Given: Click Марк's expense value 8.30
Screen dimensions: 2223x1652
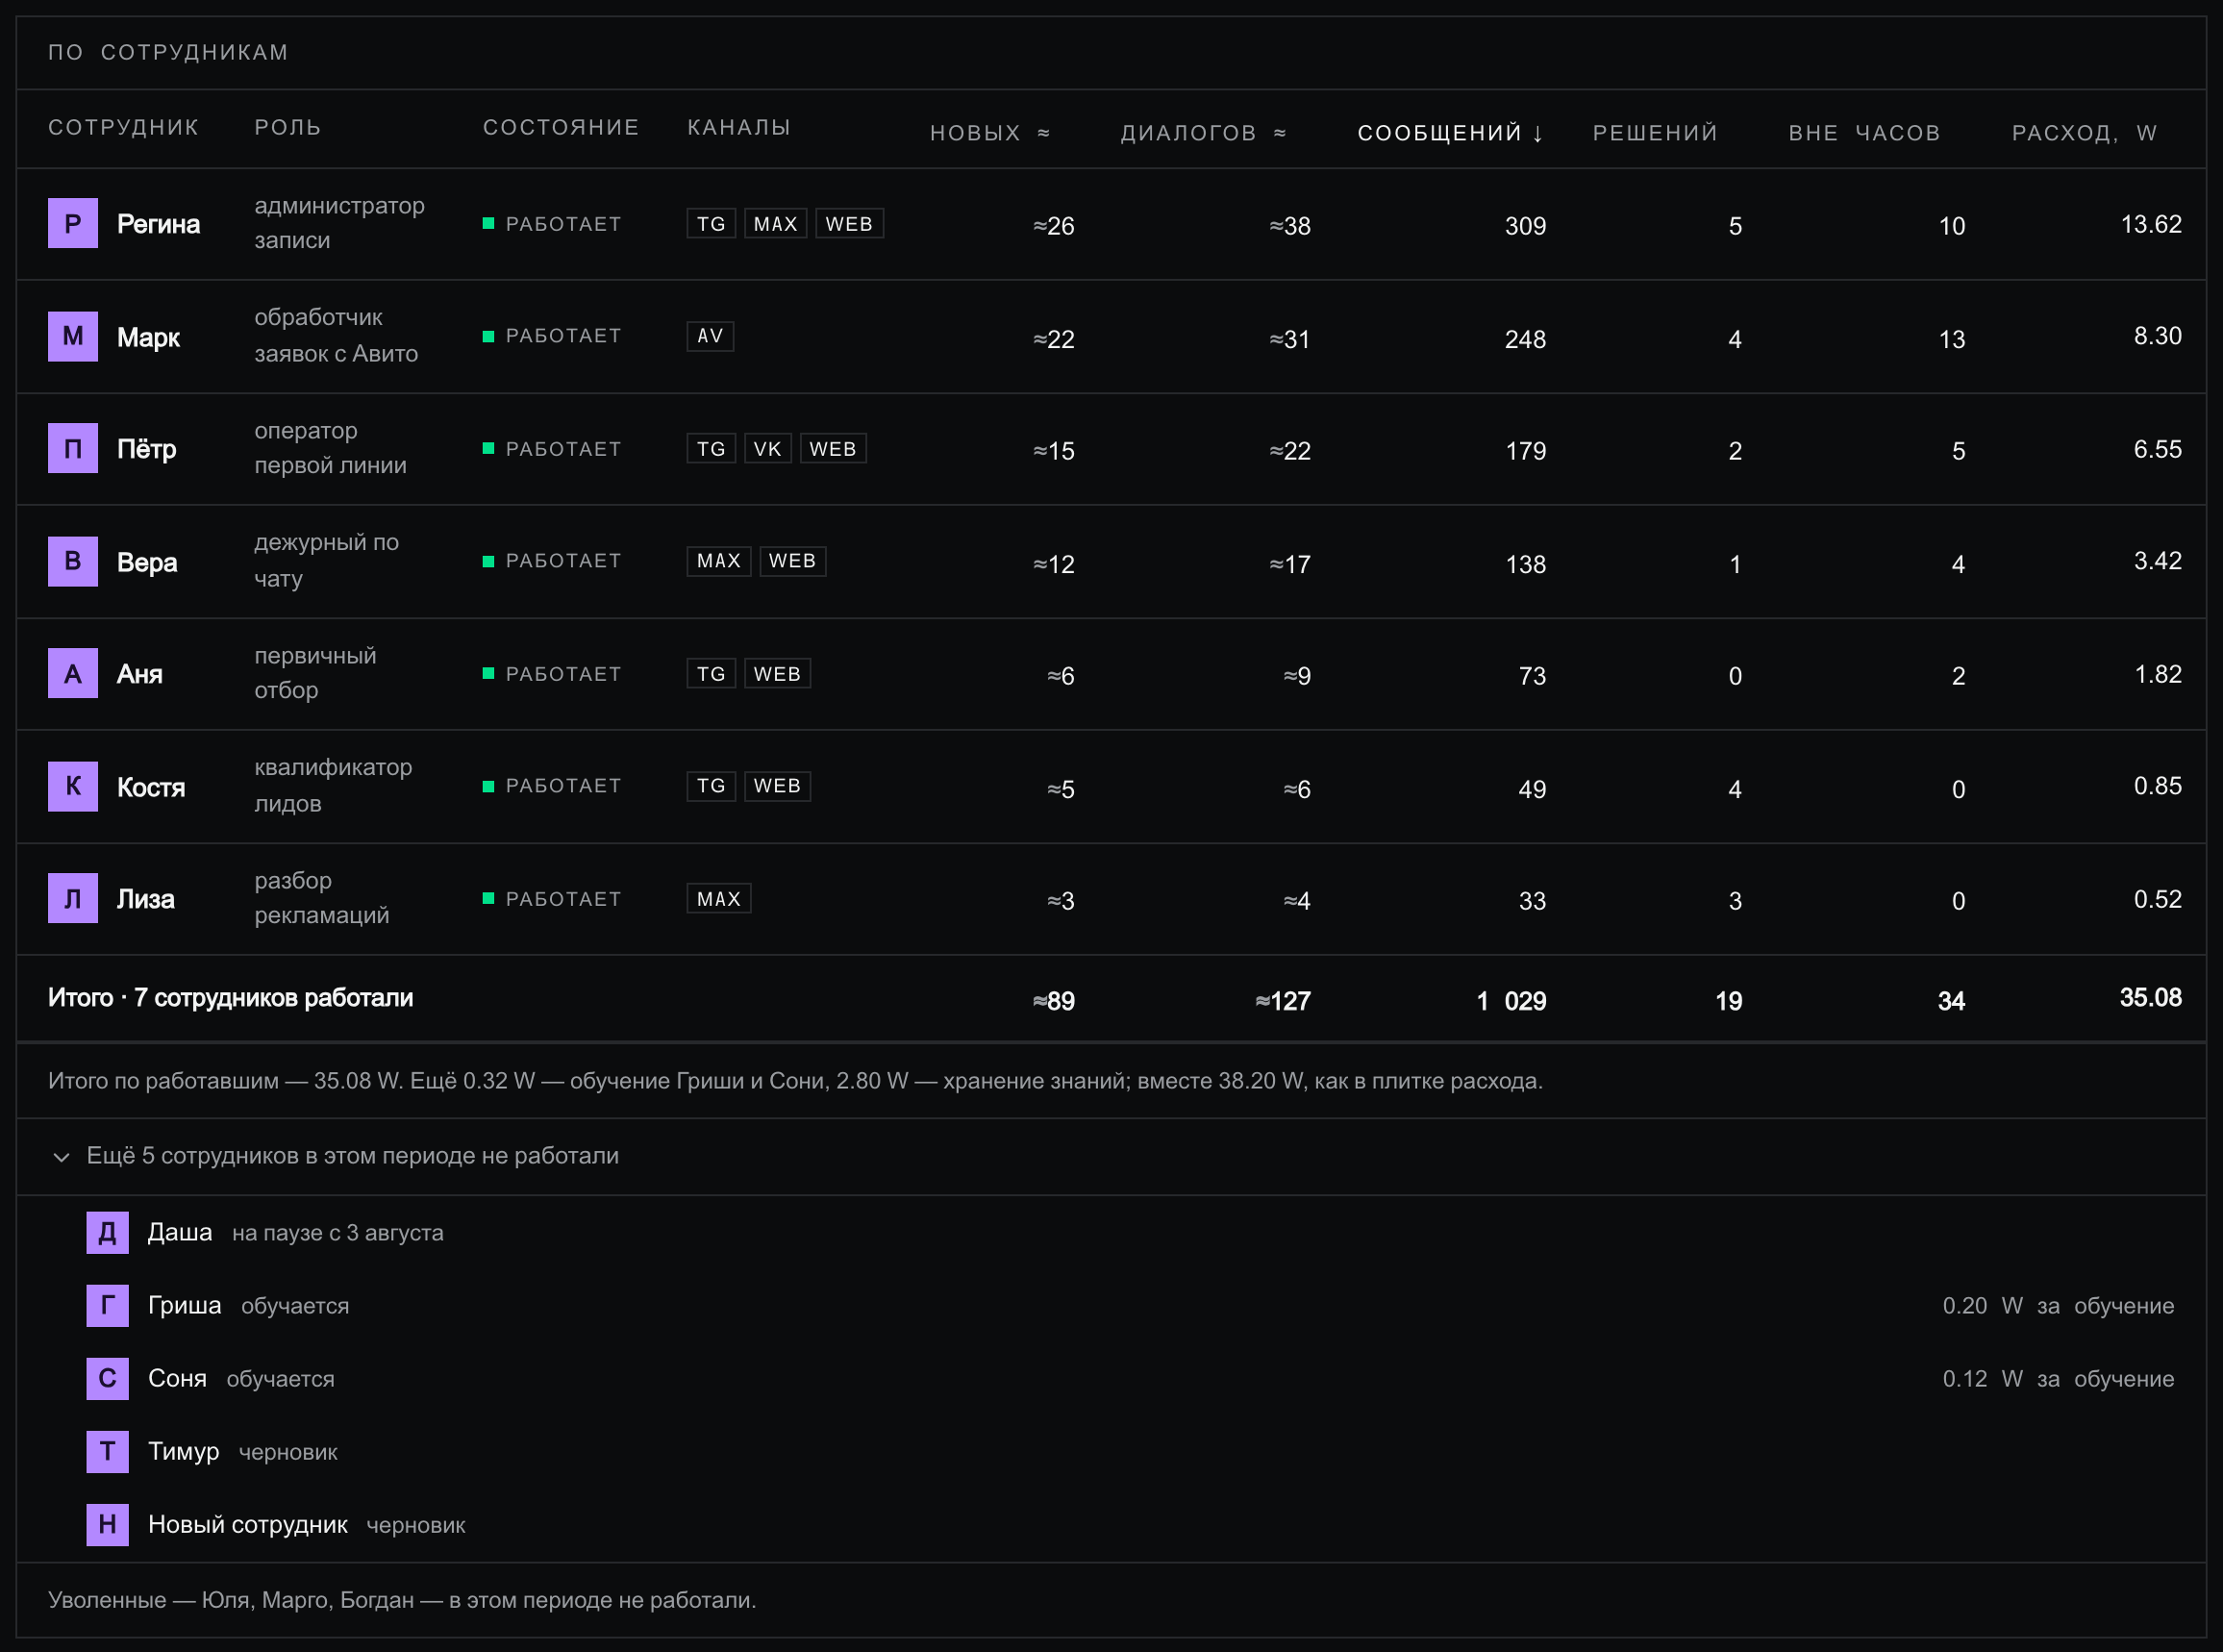Looking at the screenshot, I should (x=2157, y=336).
